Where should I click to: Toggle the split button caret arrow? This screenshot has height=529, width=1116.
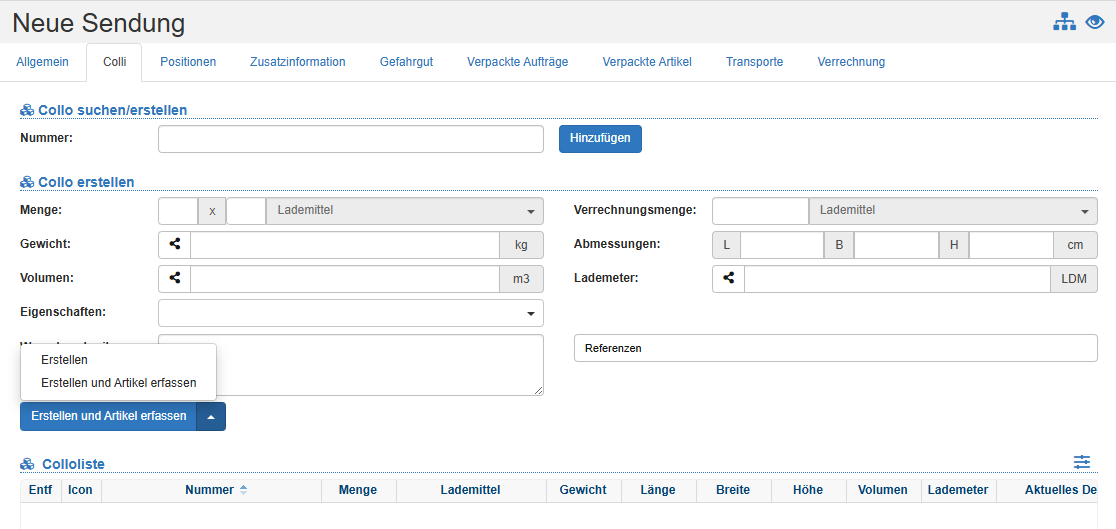tap(211, 417)
